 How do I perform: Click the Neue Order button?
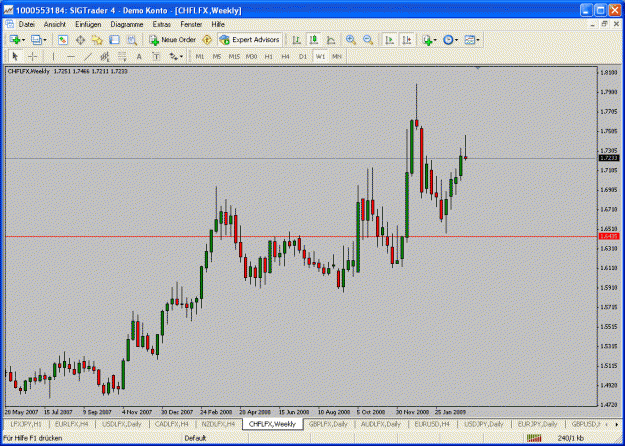click(173, 40)
